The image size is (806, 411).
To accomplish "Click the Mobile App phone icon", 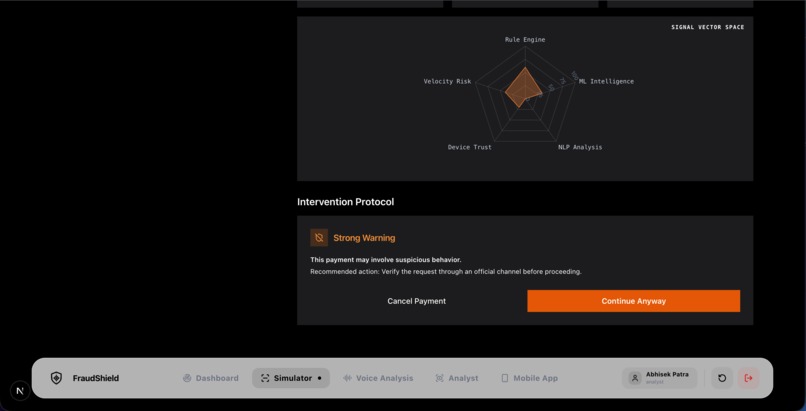I will tap(505, 378).
